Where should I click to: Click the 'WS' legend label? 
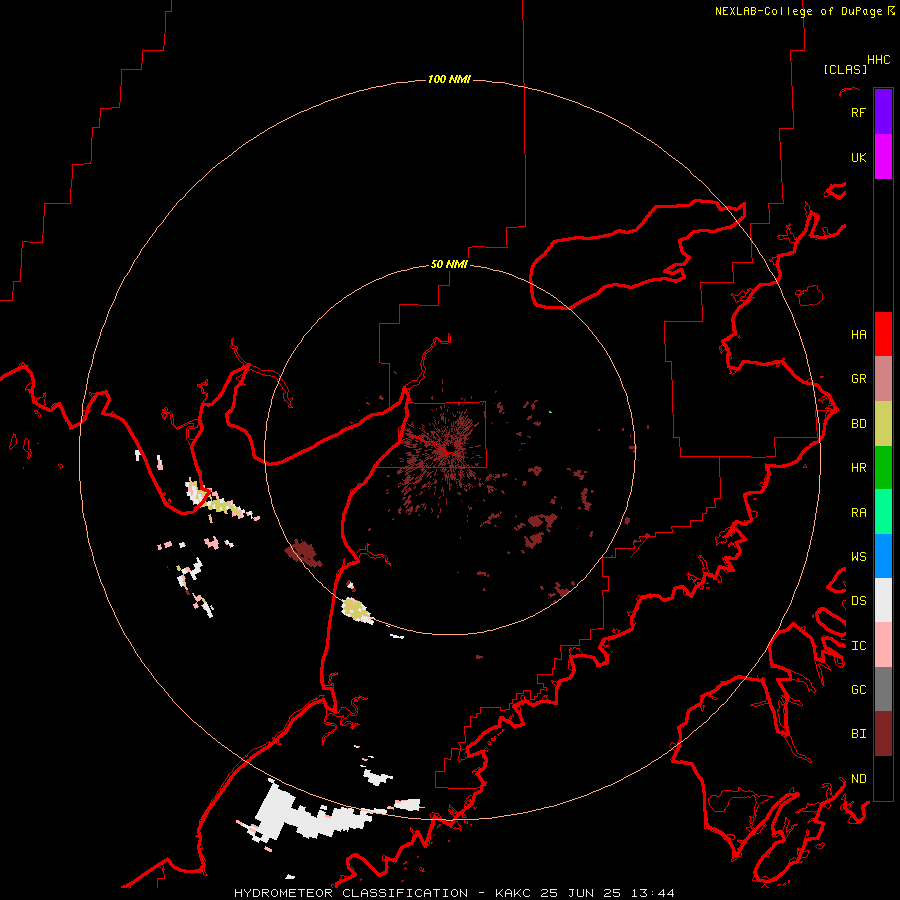[x=858, y=556]
